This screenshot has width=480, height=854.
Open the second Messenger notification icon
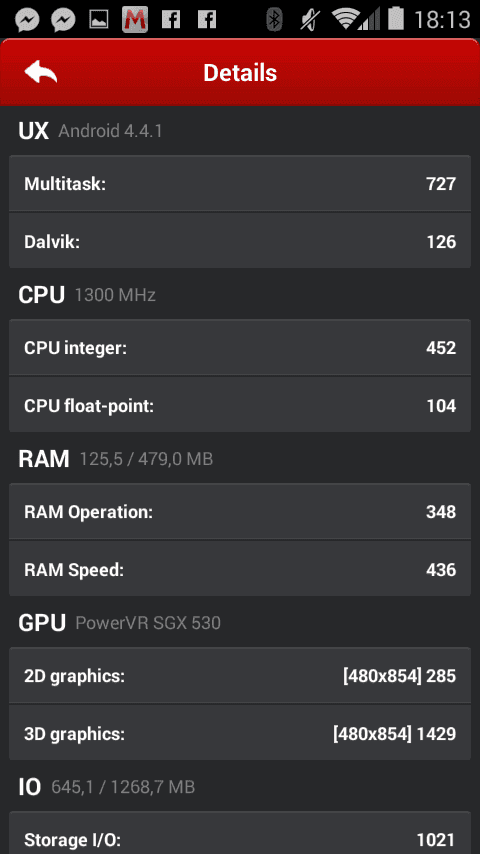coord(63,20)
